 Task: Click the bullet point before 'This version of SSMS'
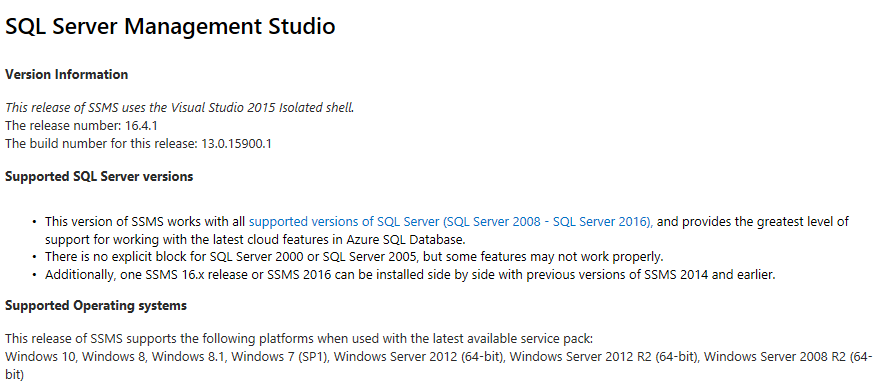point(34,221)
